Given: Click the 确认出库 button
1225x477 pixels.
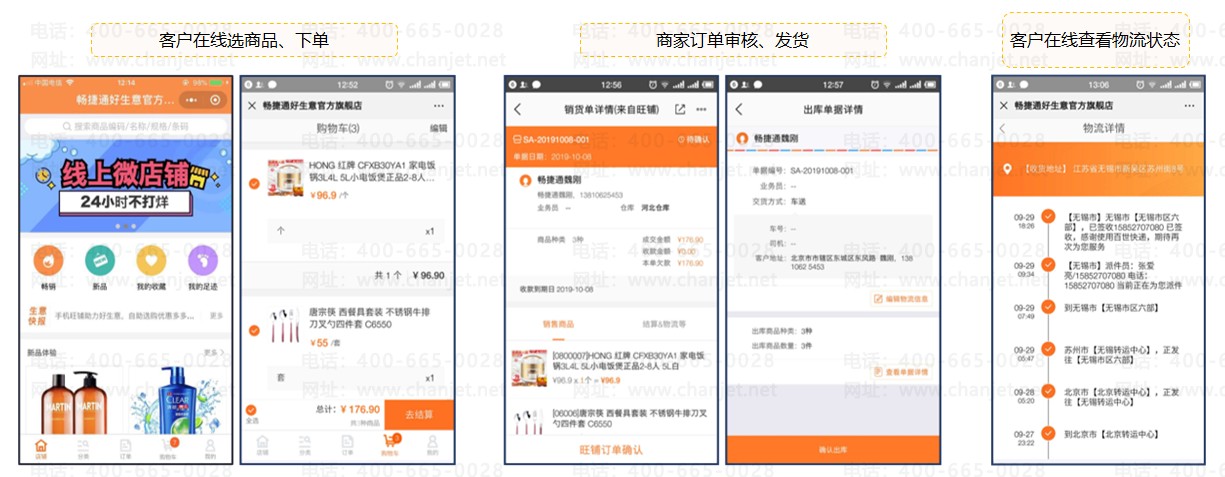Looking at the screenshot, I should click(832, 450).
